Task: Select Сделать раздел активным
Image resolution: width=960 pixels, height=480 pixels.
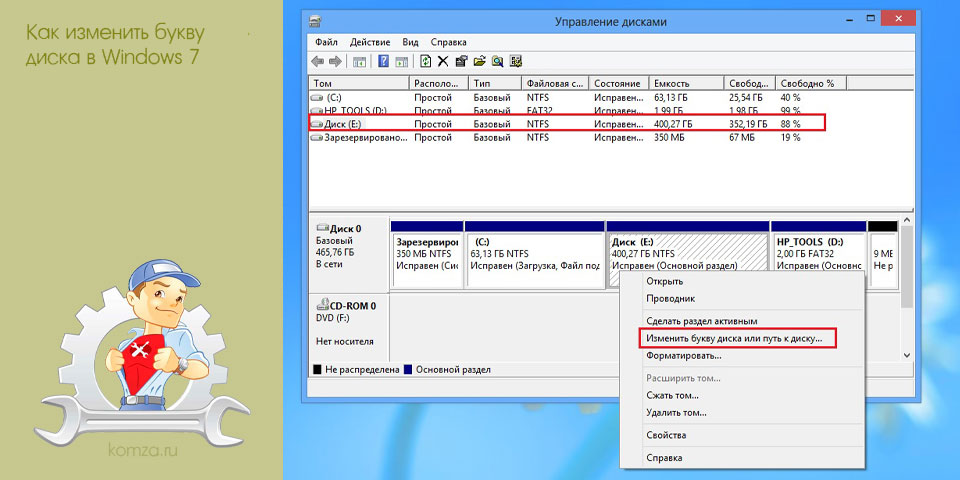Action: coord(702,321)
